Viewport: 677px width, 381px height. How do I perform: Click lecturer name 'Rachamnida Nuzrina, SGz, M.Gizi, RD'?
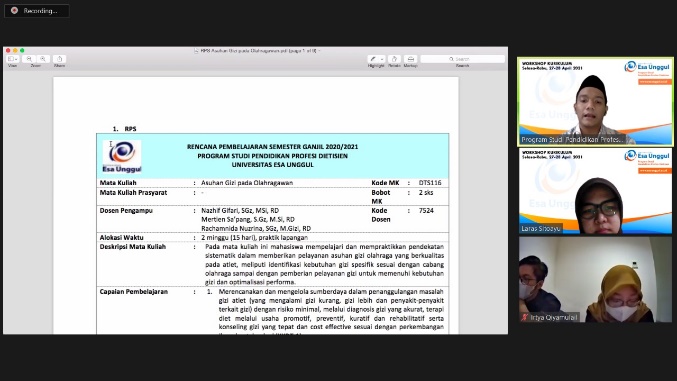[x=256, y=229]
